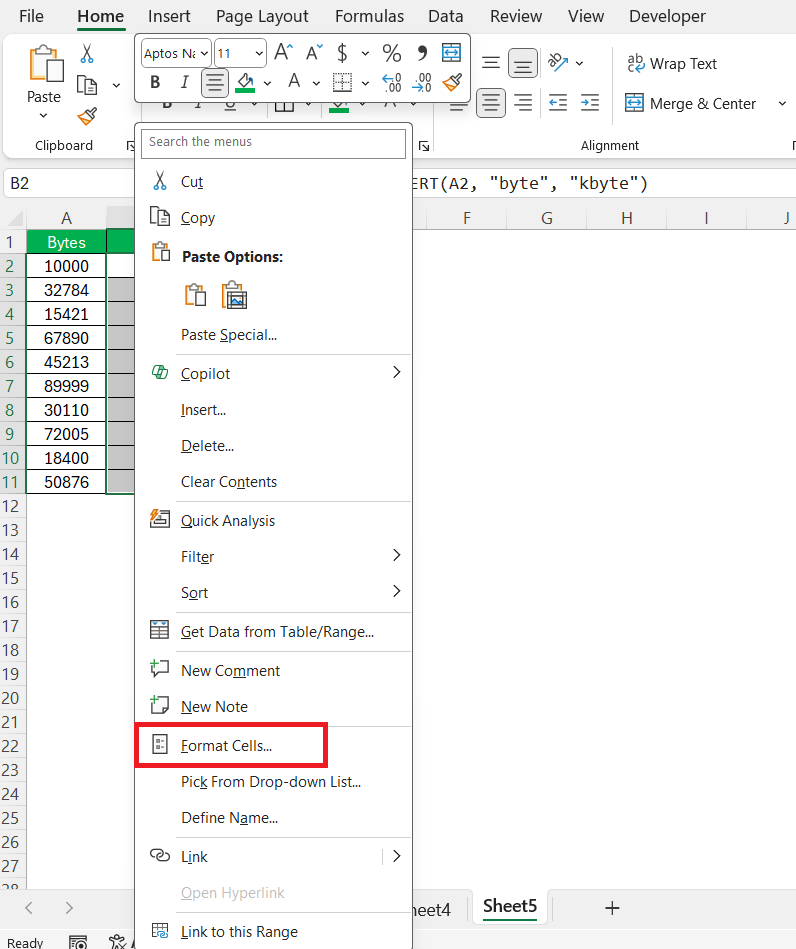Screen dimensions: 796x949
Task: Expand the Paste dropdown arrow
Action: pos(43,116)
